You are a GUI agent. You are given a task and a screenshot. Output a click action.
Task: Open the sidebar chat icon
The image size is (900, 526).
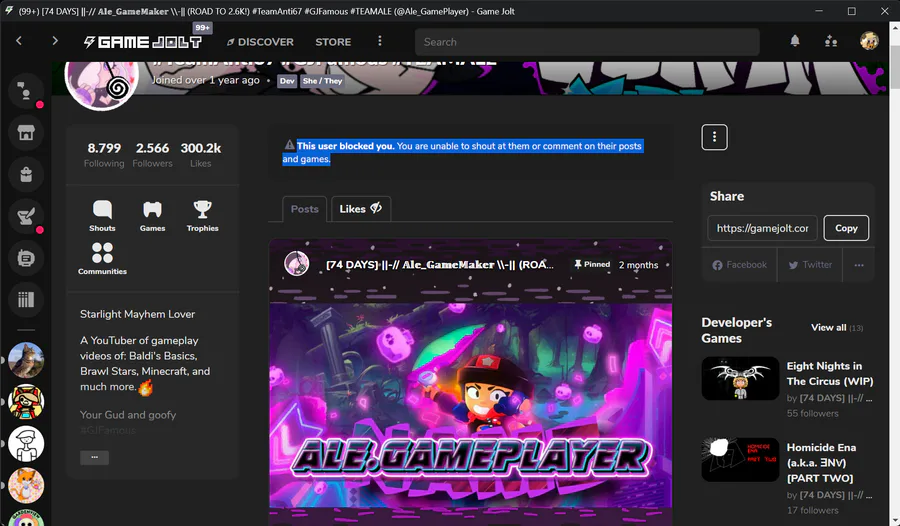pos(26,91)
